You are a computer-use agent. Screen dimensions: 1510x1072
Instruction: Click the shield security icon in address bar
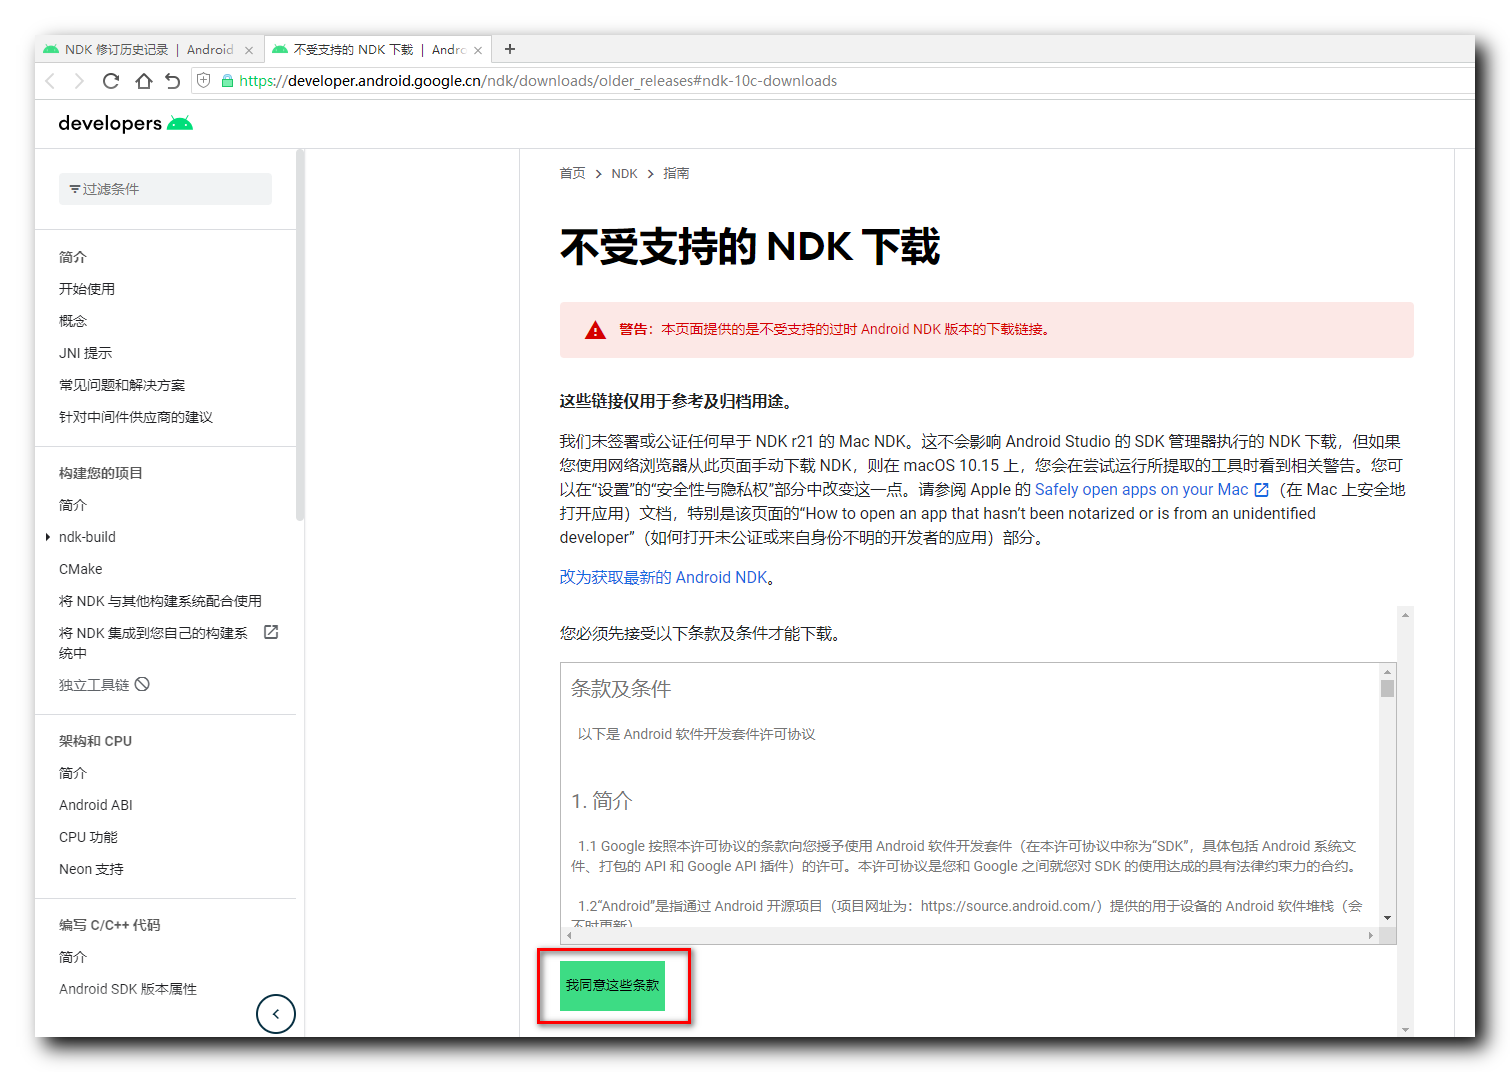204,81
